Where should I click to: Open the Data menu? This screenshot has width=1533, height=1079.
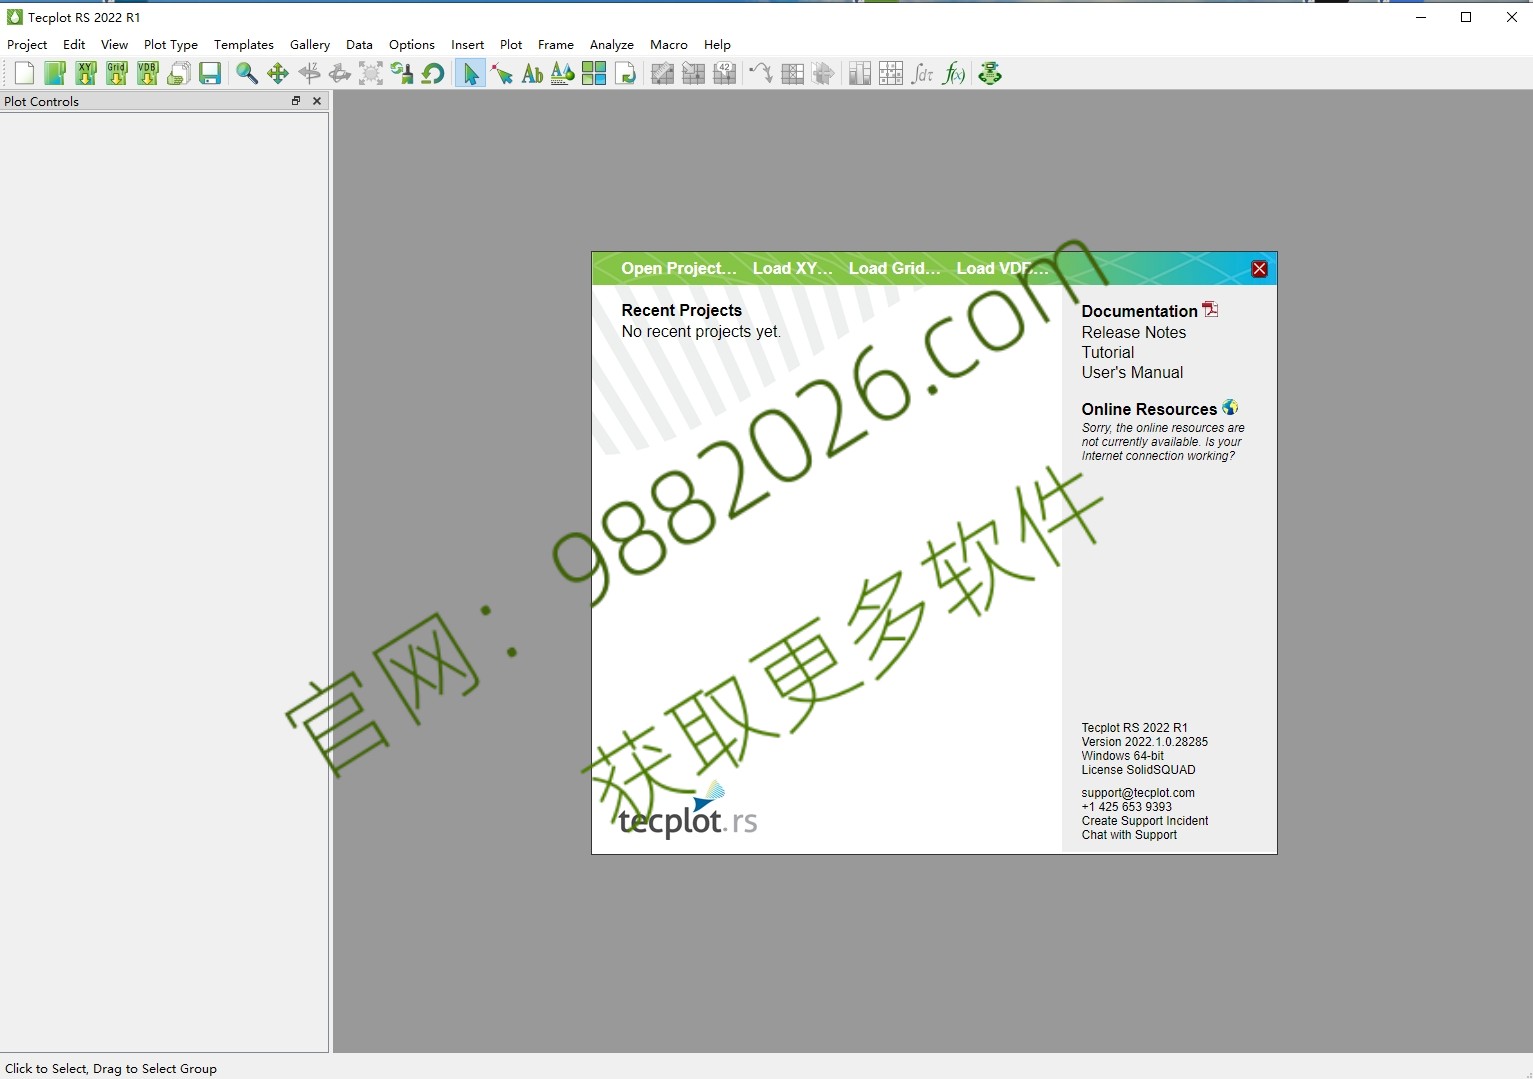tap(359, 45)
